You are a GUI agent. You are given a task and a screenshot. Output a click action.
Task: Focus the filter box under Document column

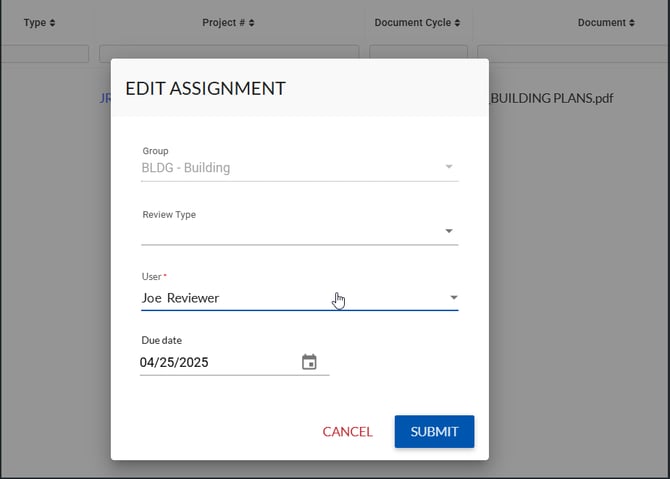[x=573, y=53]
